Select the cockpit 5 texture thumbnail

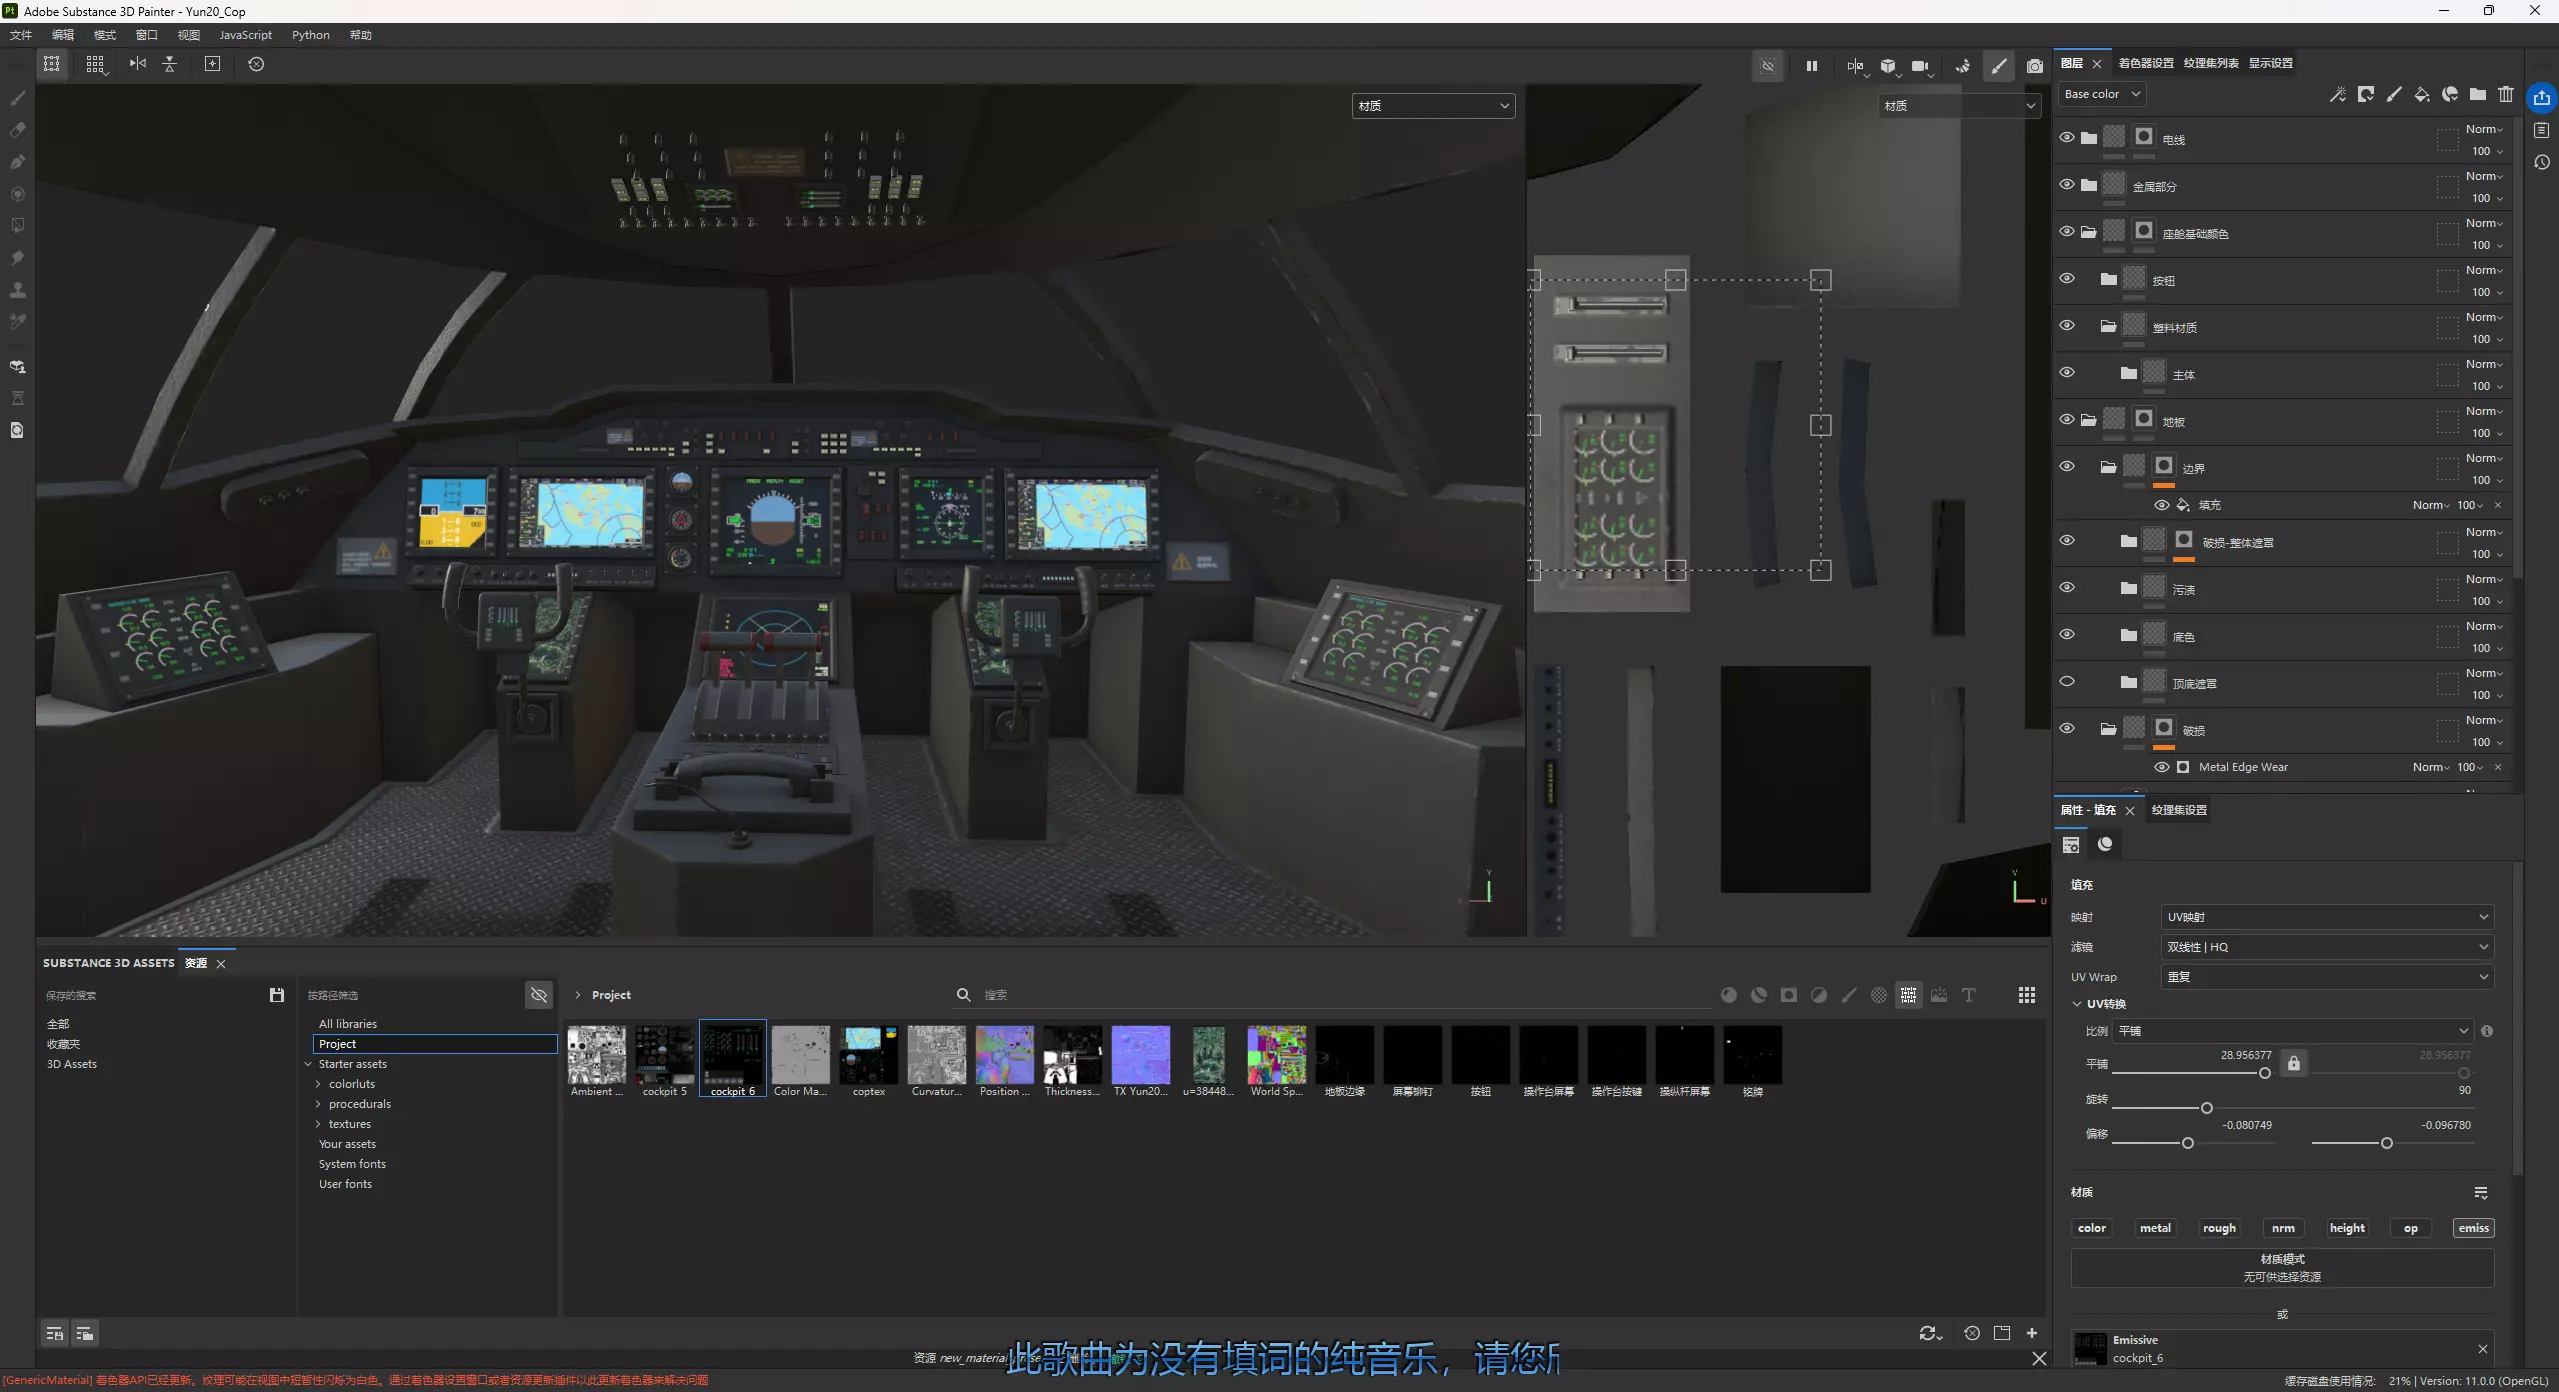point(665,1055)
